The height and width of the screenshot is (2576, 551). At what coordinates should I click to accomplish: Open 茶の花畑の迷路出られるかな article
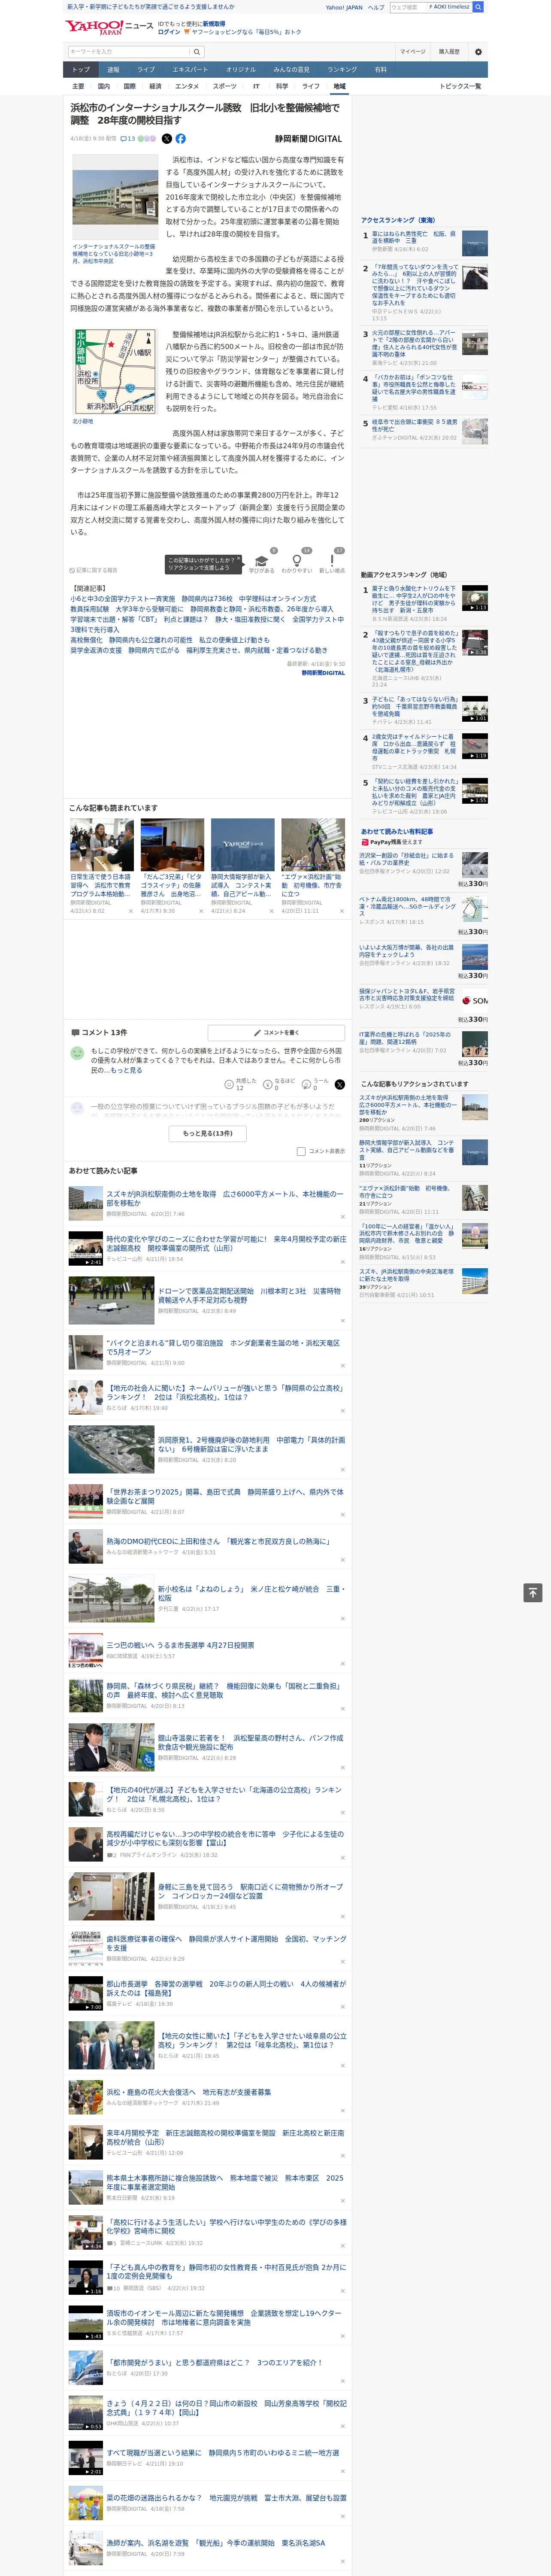pyautogui.click(x=226, y=2498)
